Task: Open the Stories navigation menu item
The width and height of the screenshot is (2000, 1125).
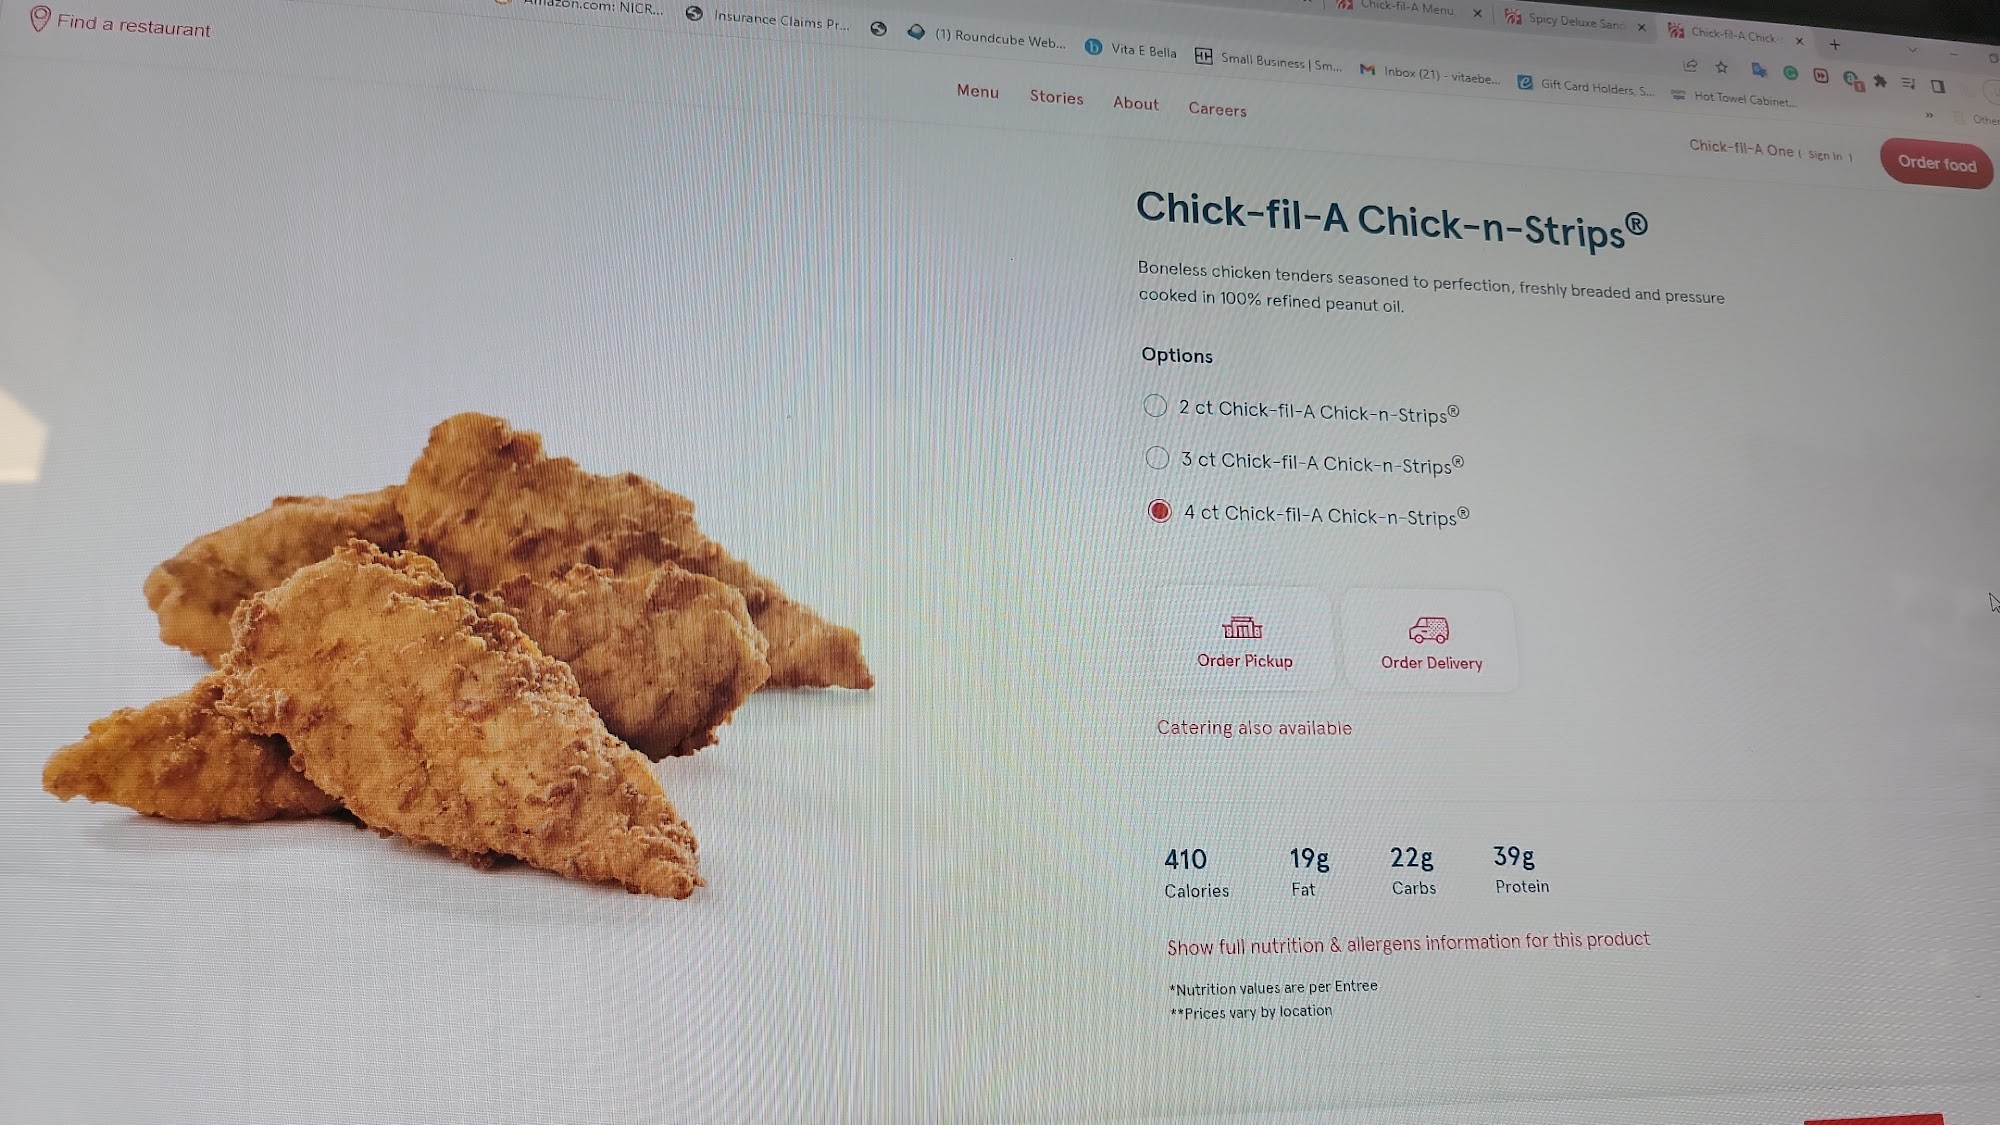Action: [x=1057, y=97]
